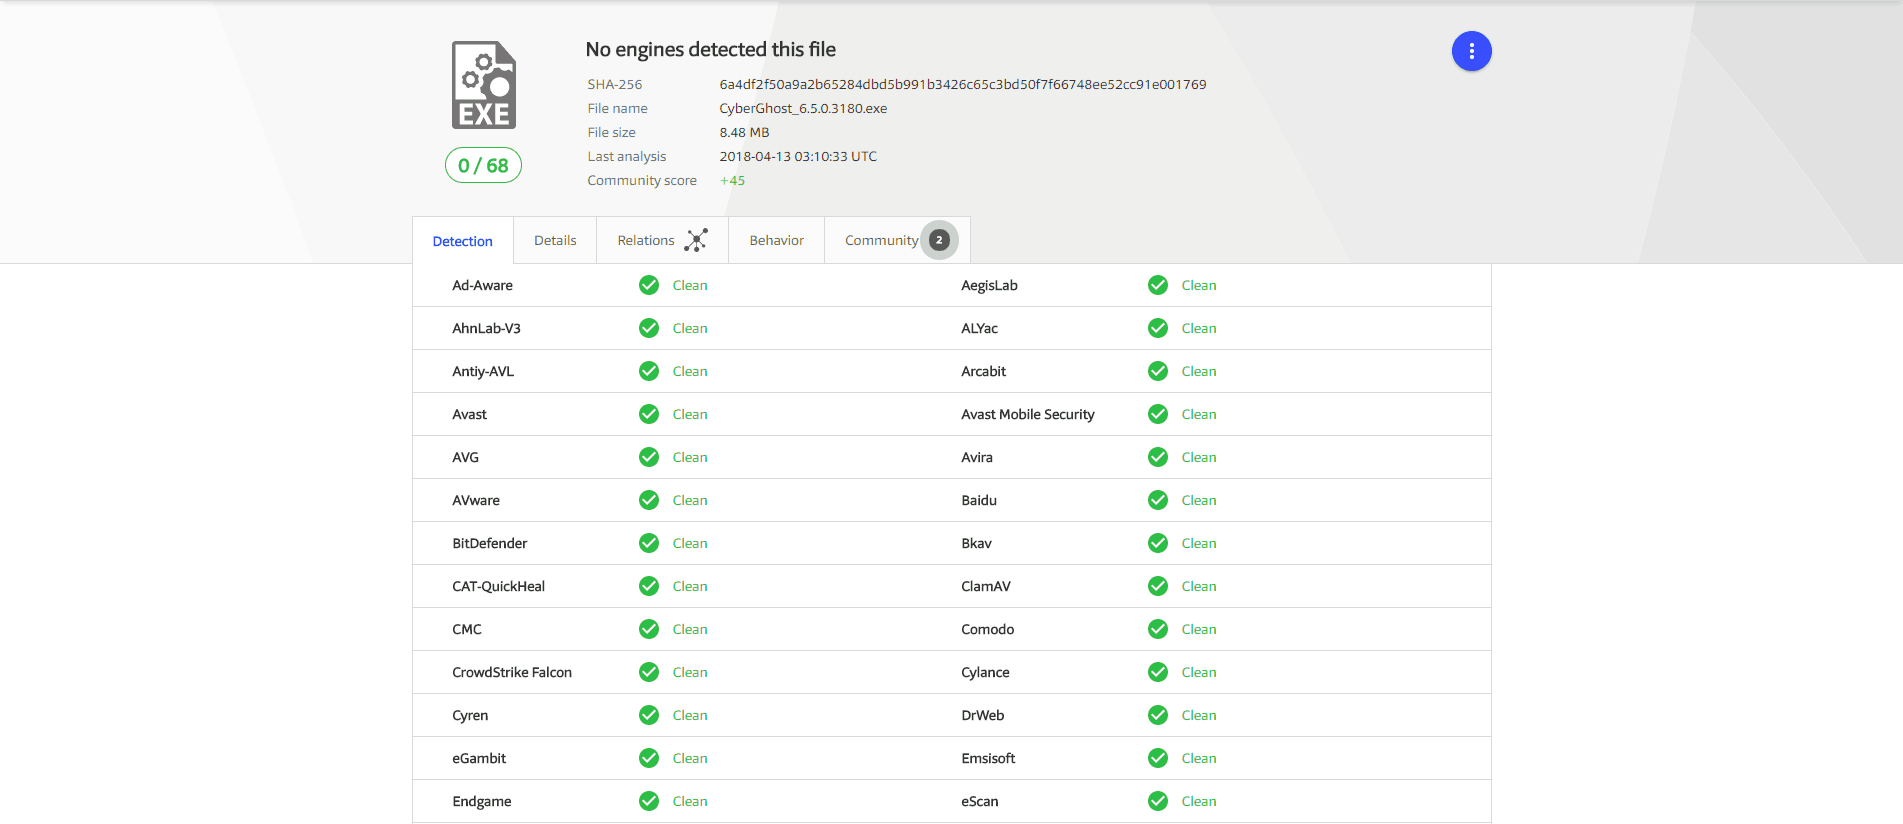
Task: Click the Avast Mobile Security engine name
Action: click(1027, 414)
